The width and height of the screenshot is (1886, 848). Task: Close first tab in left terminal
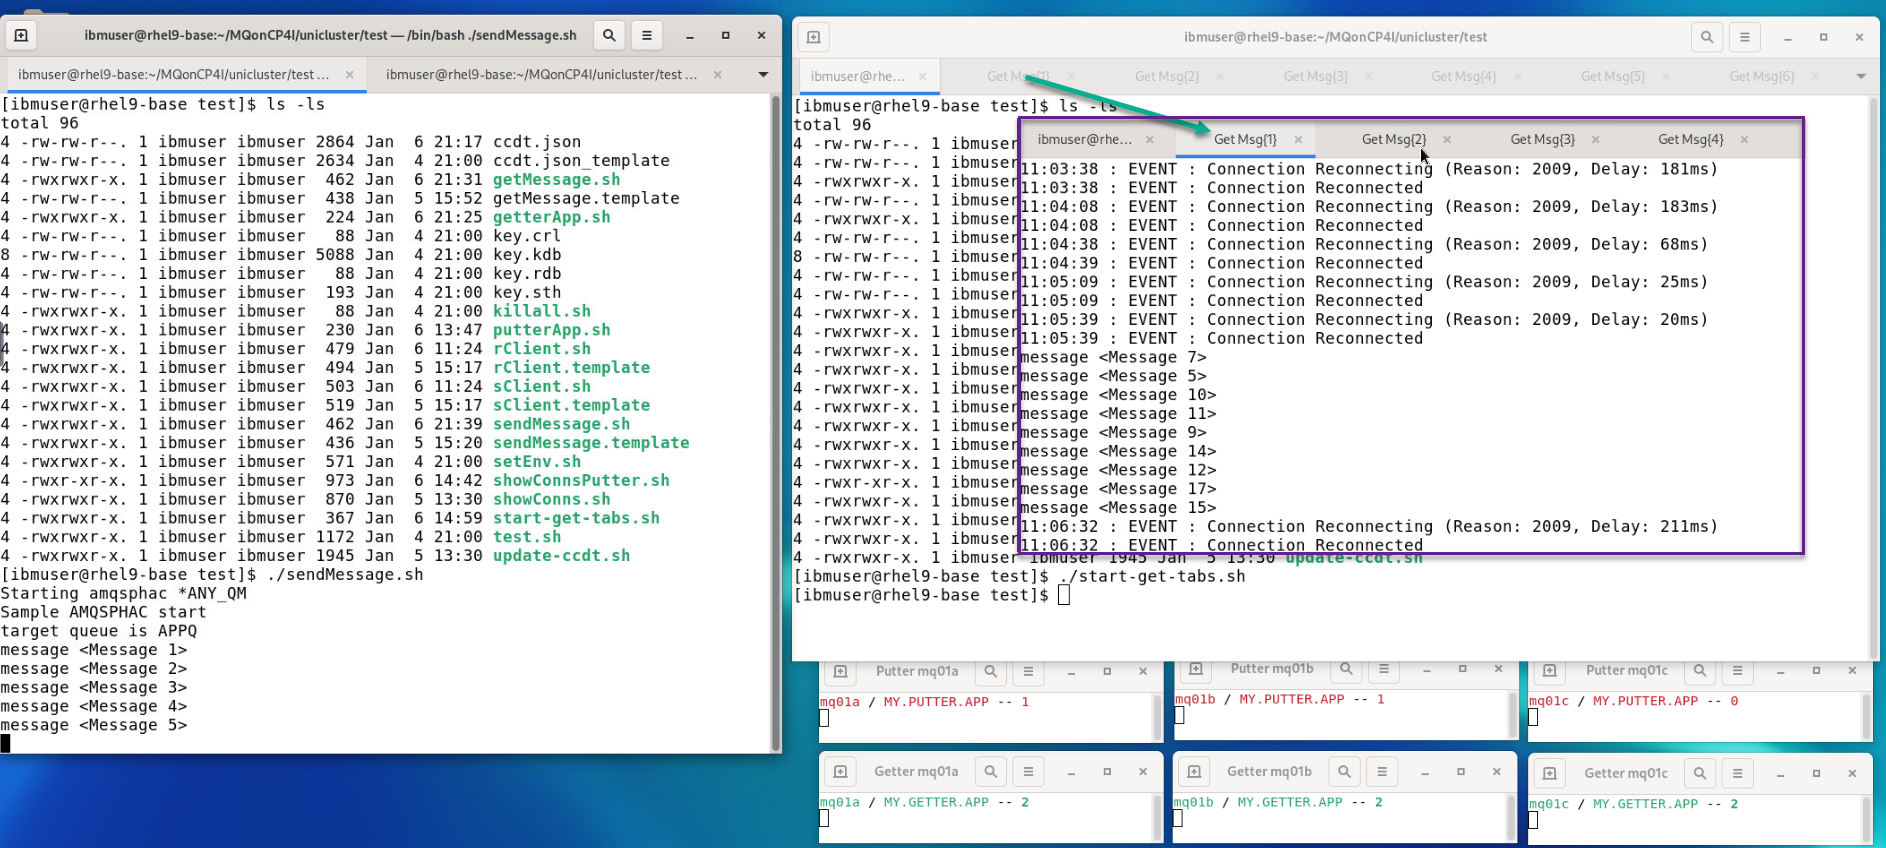tap(349, 75)
